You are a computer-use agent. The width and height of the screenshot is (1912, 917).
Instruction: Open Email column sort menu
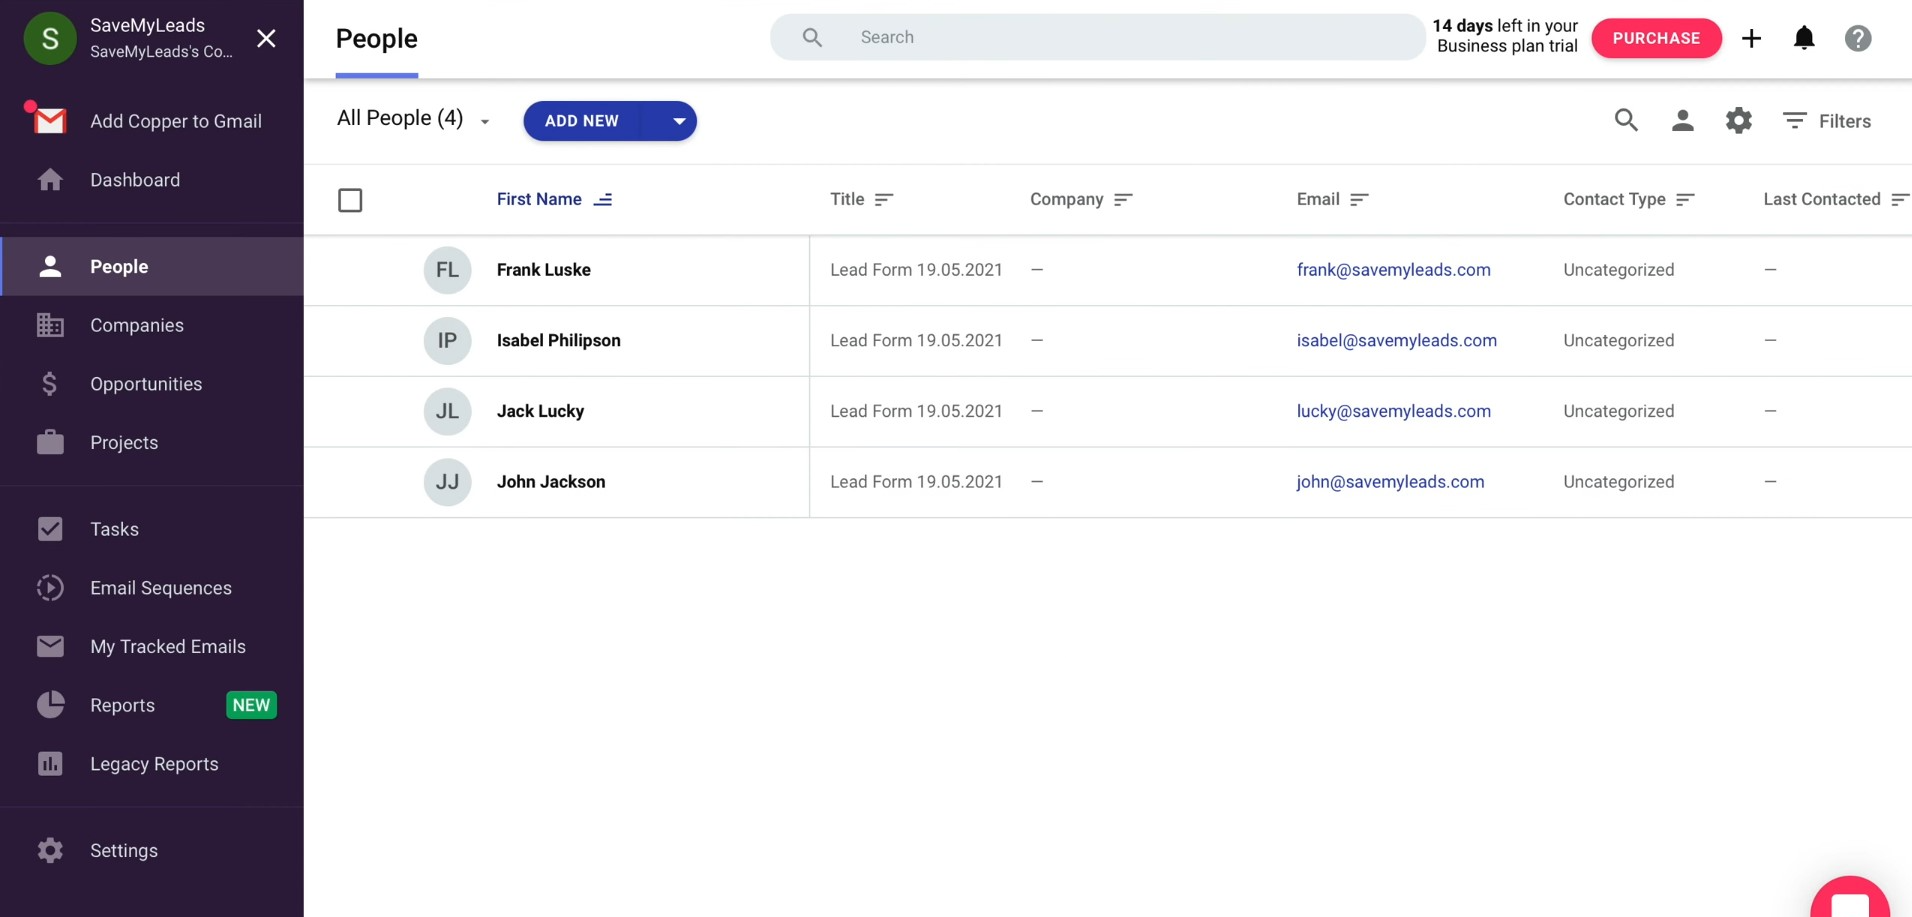coord(1358,200)
